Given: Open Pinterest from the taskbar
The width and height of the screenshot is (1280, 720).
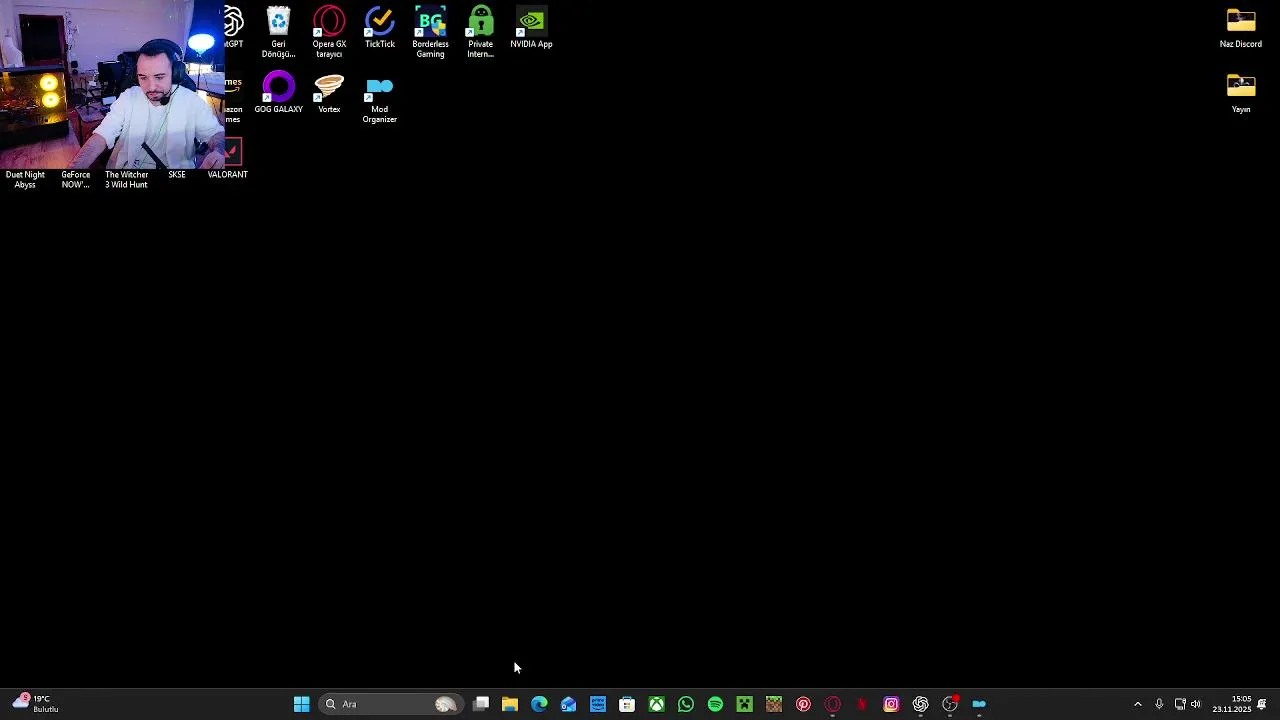Looking at the screenshot, I should click(803, 704).
